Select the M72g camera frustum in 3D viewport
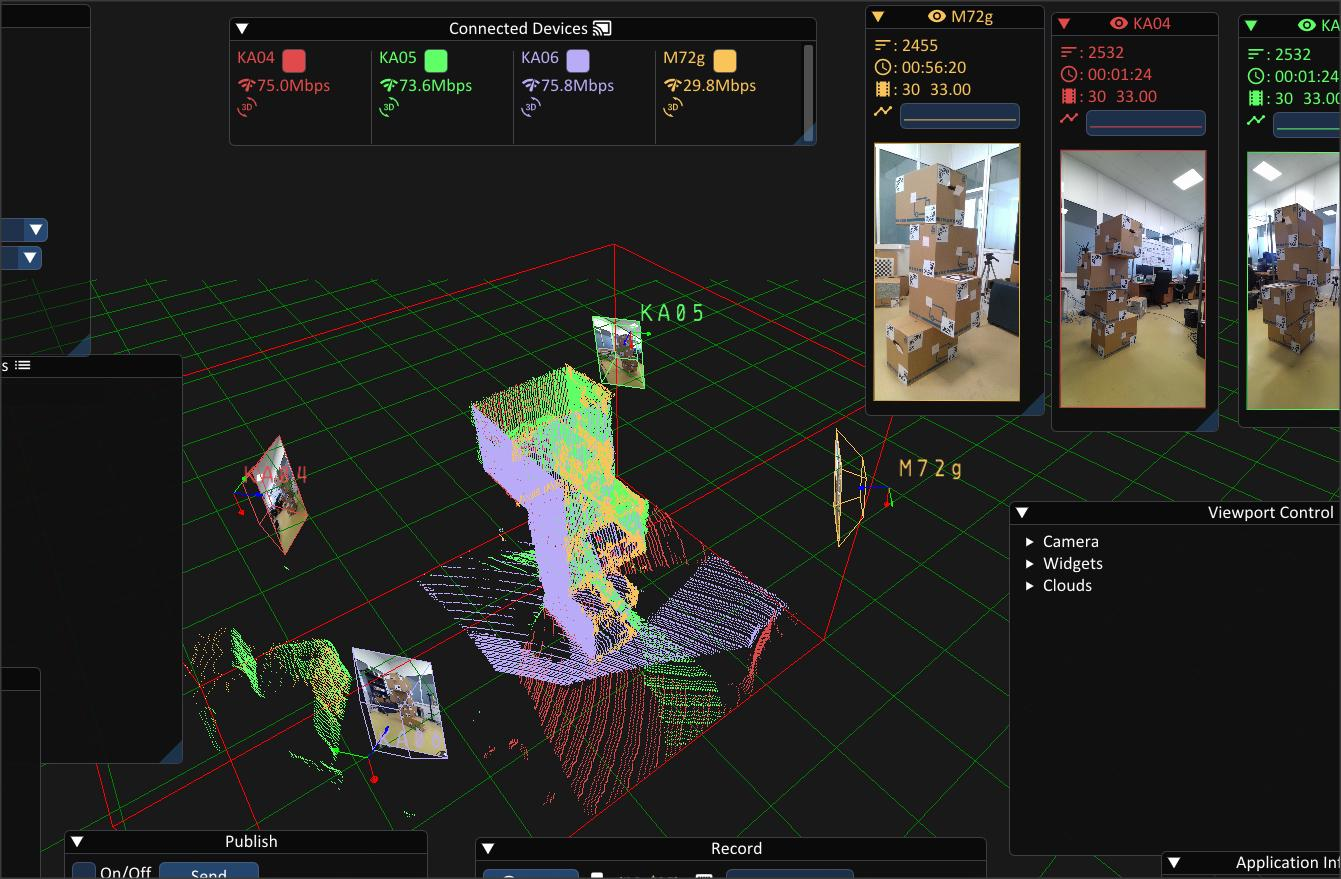This screenshot has height=879, width=1341. tap(851, 487)
